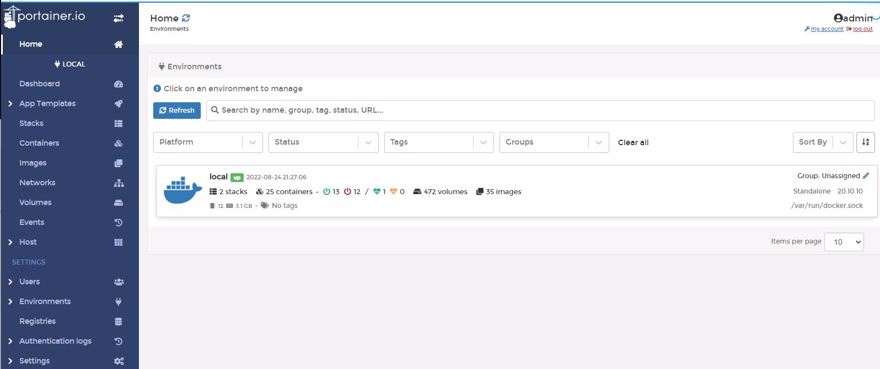This screenshot has height=369, width=880.
Task: Click the admin user avatar icon
Action: pos(838,18)
